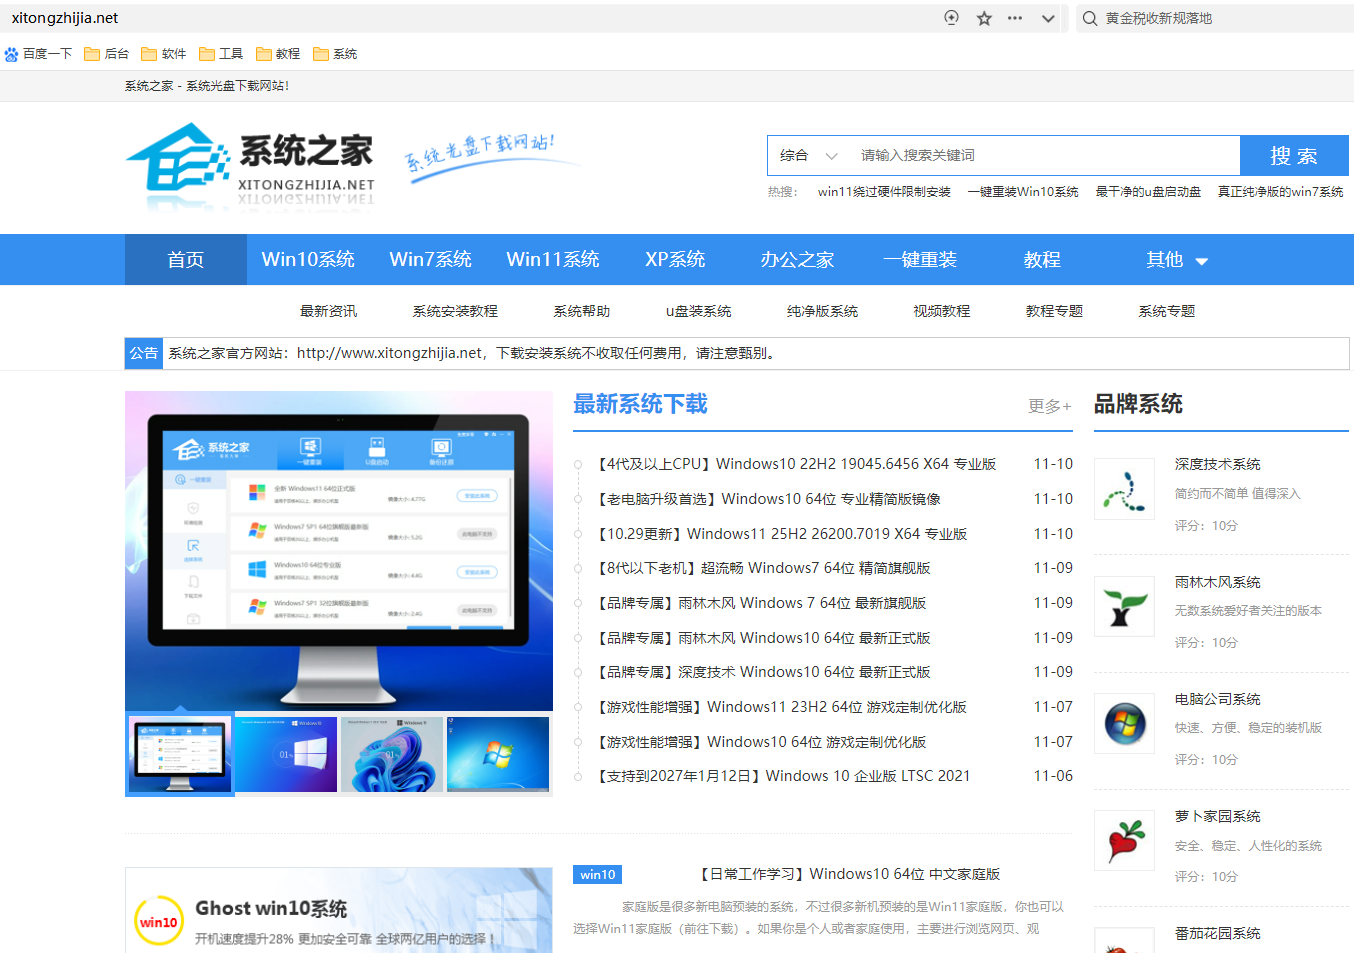This screenshot has height=953, width=1354.
Task: Open the browser tab search chevron
Action: 1047,17
